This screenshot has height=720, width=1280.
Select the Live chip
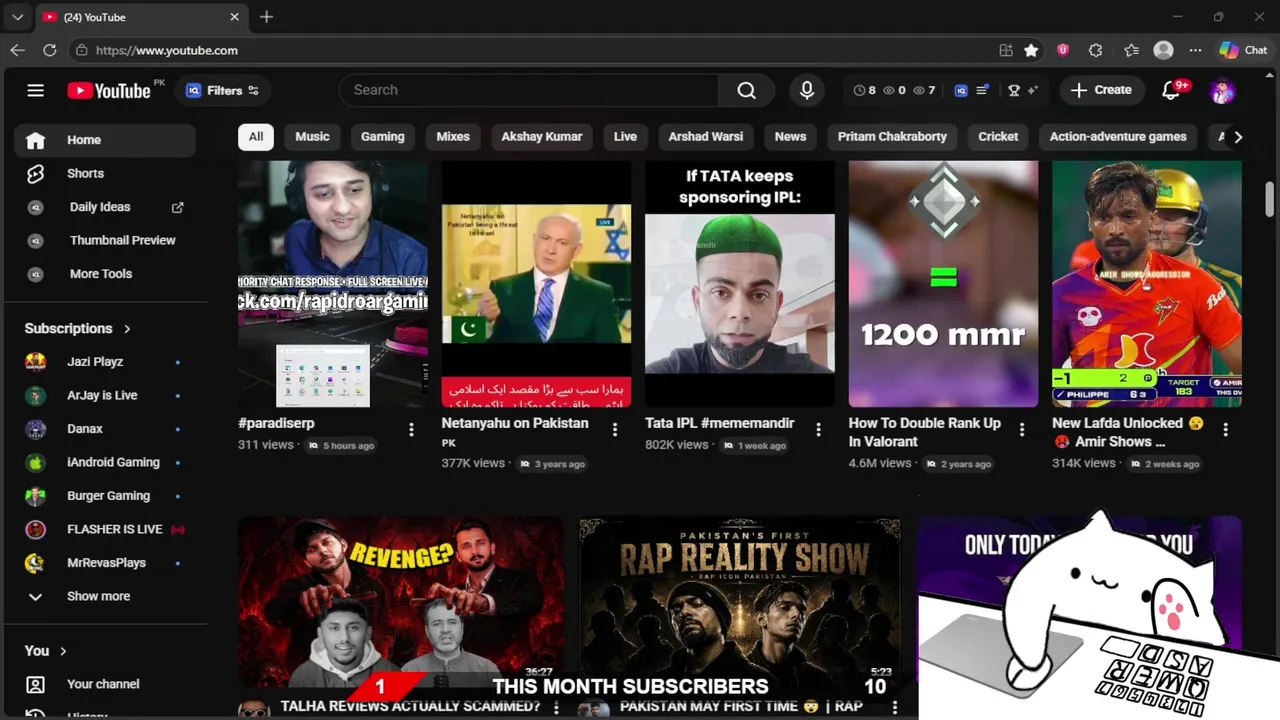pyautogui.click(x=625, y=137)
